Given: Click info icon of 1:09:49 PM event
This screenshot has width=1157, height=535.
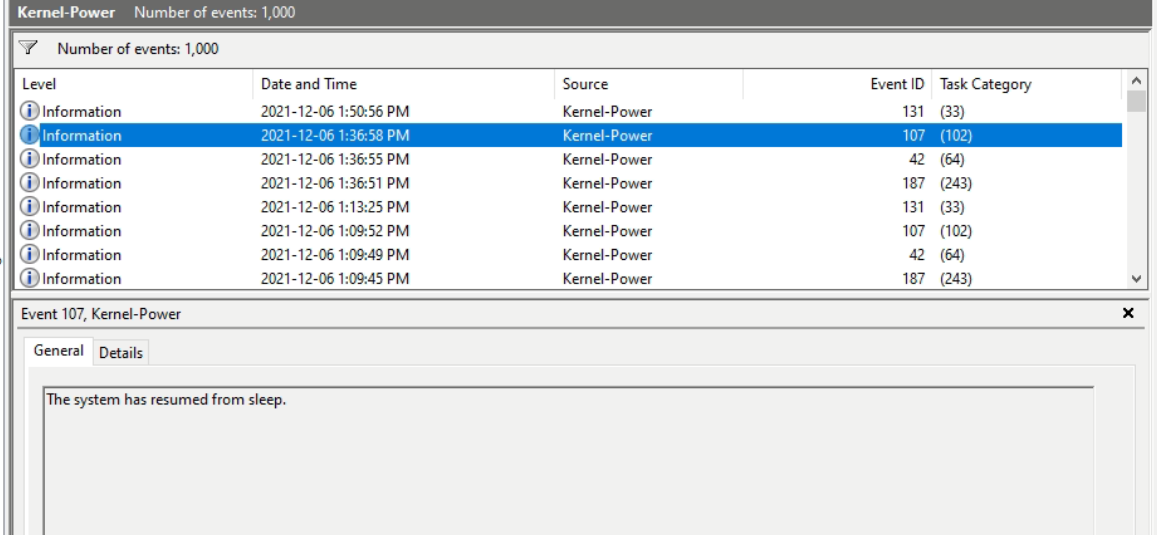Looking at the screenshot, I should point(29,256).
